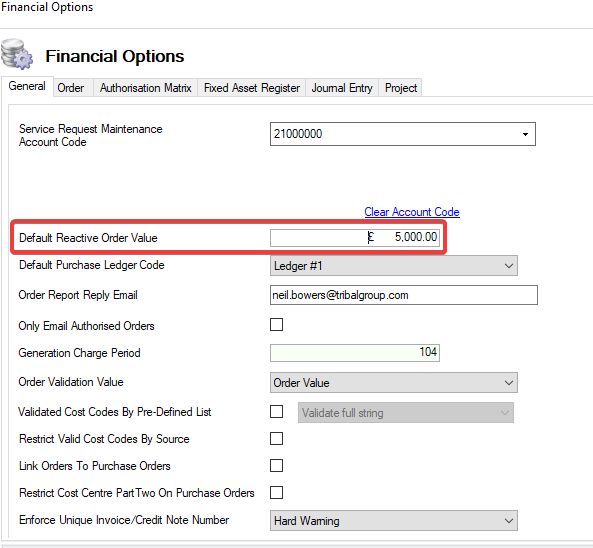Viewport: 593px width, 548px height.
Task: Expand the Service Request Maintenance Account Code dropdown
Action: pos(403,134)
